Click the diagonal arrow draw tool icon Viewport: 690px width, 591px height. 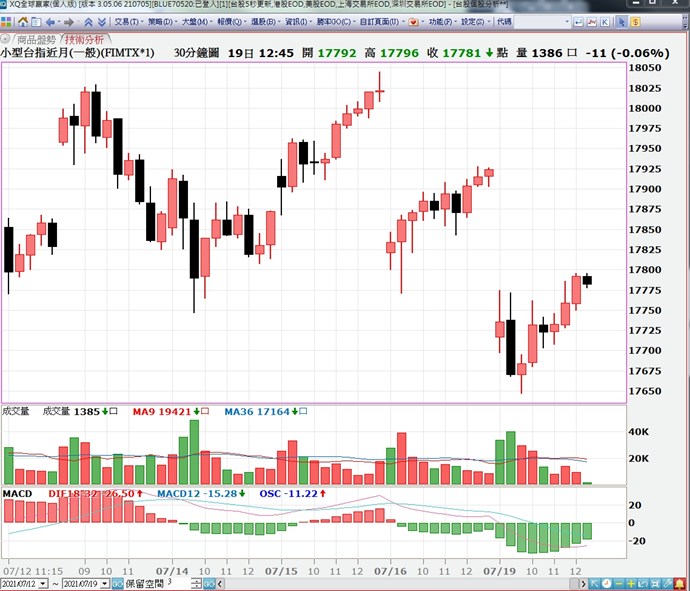pyautogui.click(x=595, y=584)
